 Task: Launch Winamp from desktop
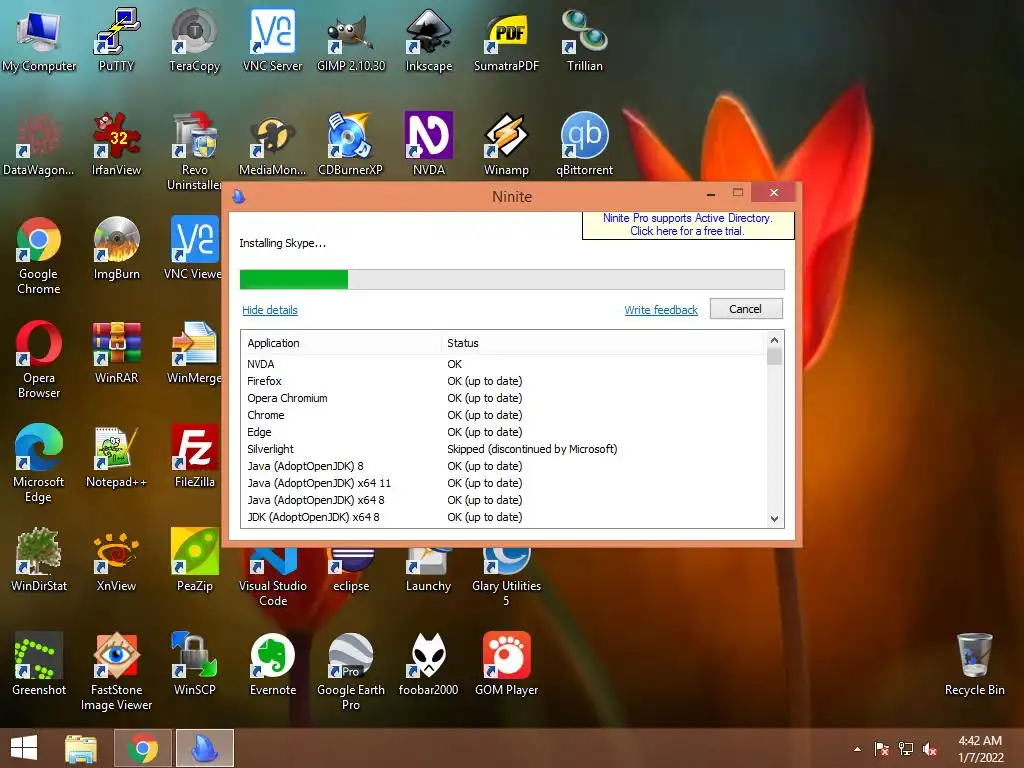[507, 144]
